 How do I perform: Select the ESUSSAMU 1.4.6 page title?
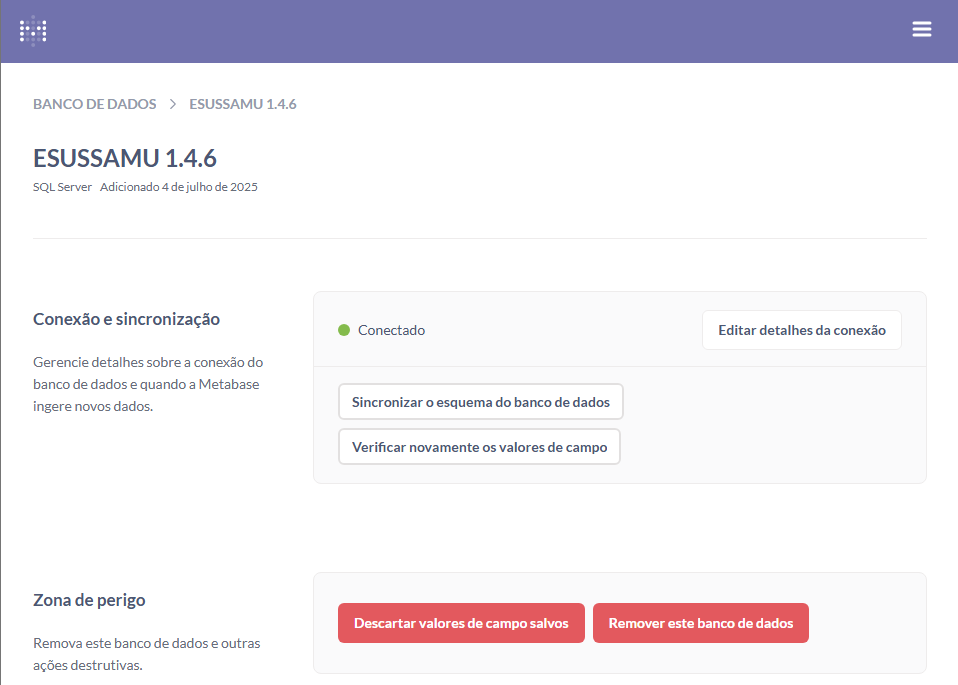click(x=125, y=159)
